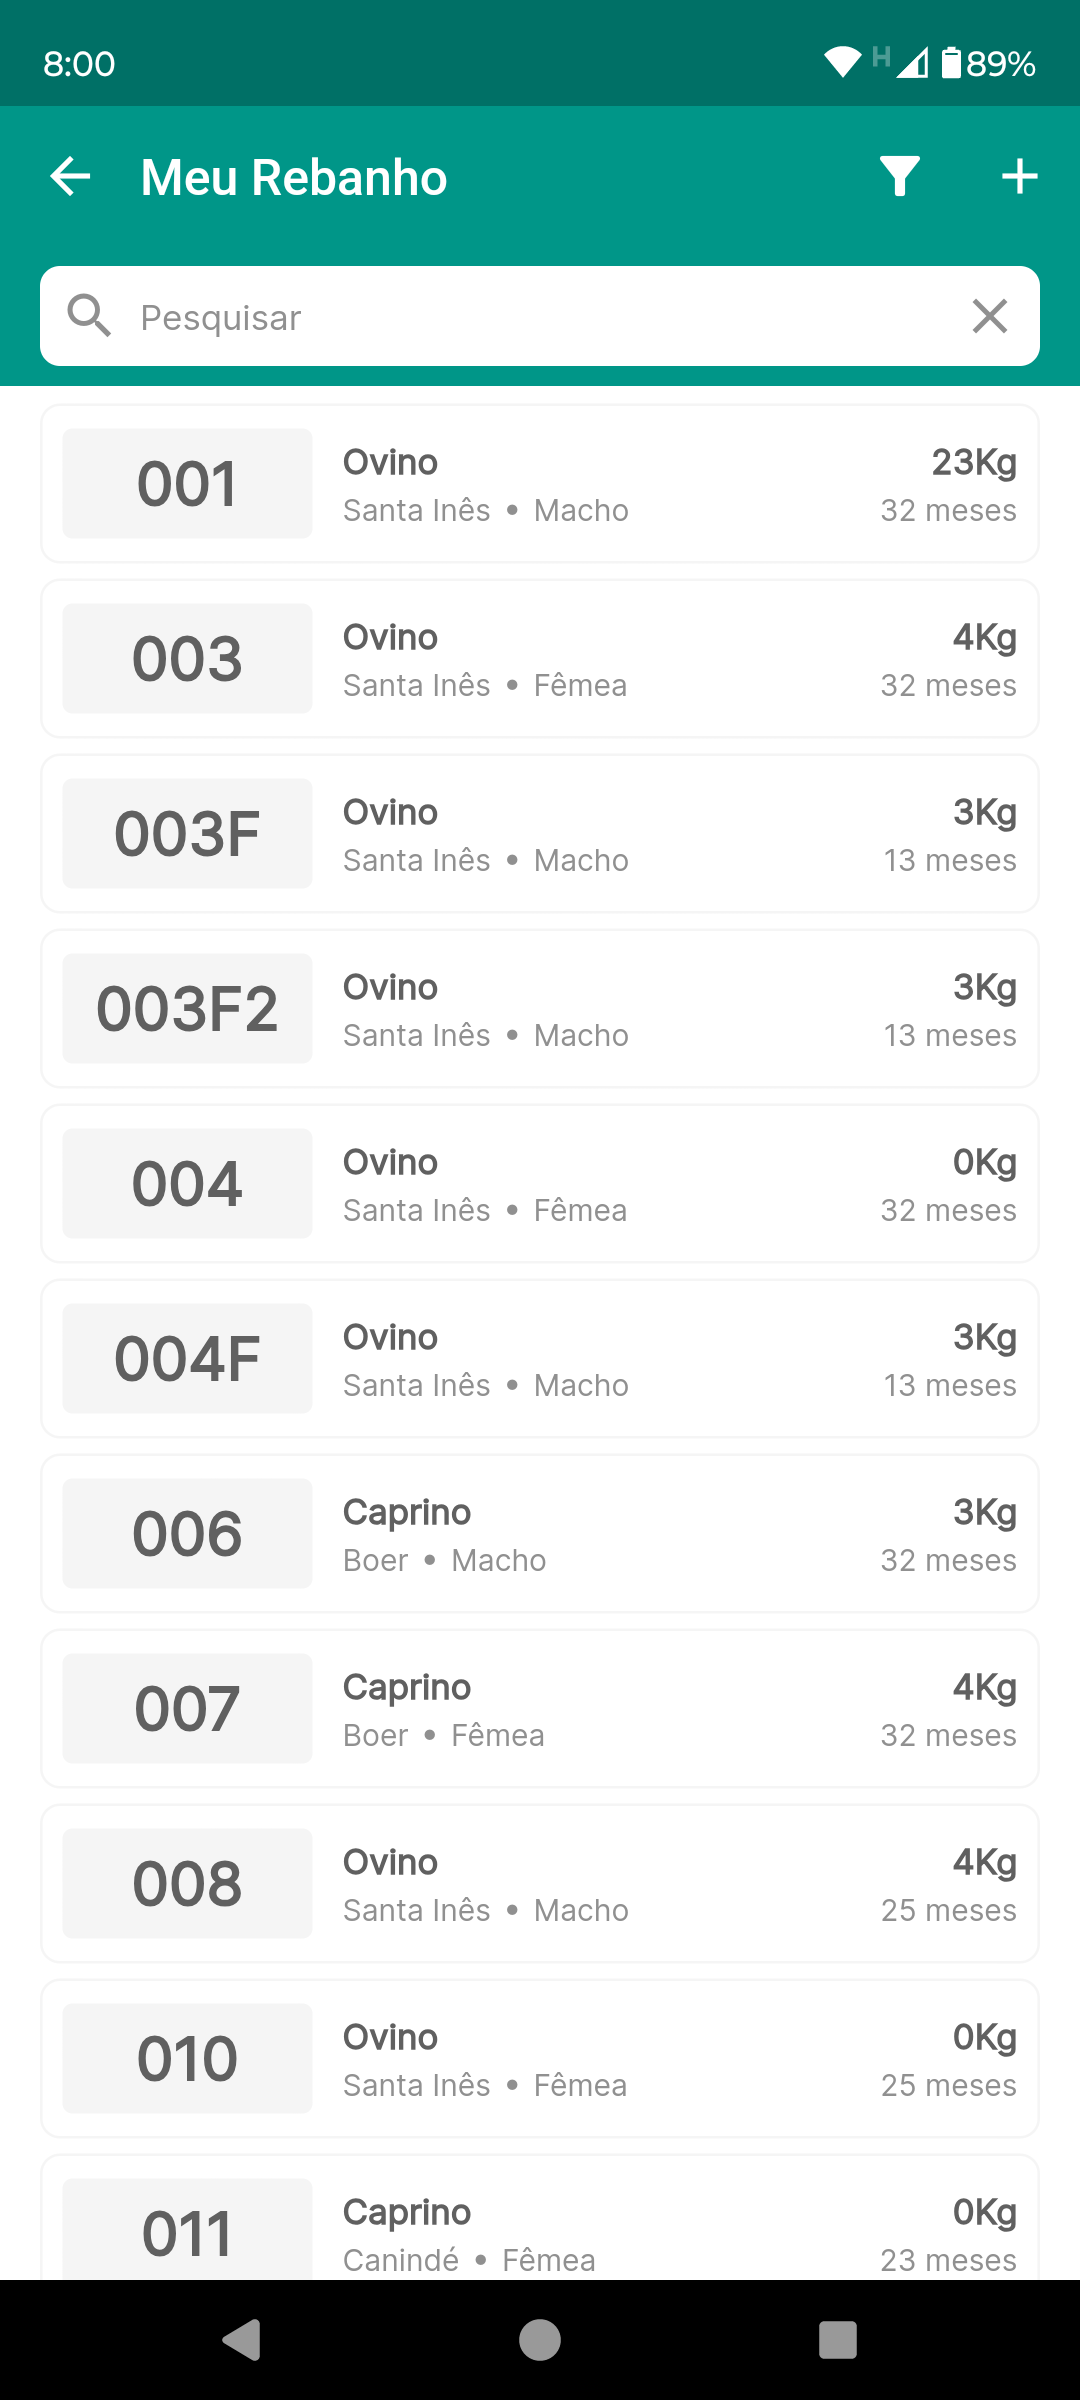Clear the search with the X icon
The height and width of the screenshot is (2400, 1080).
click(989, 316)
